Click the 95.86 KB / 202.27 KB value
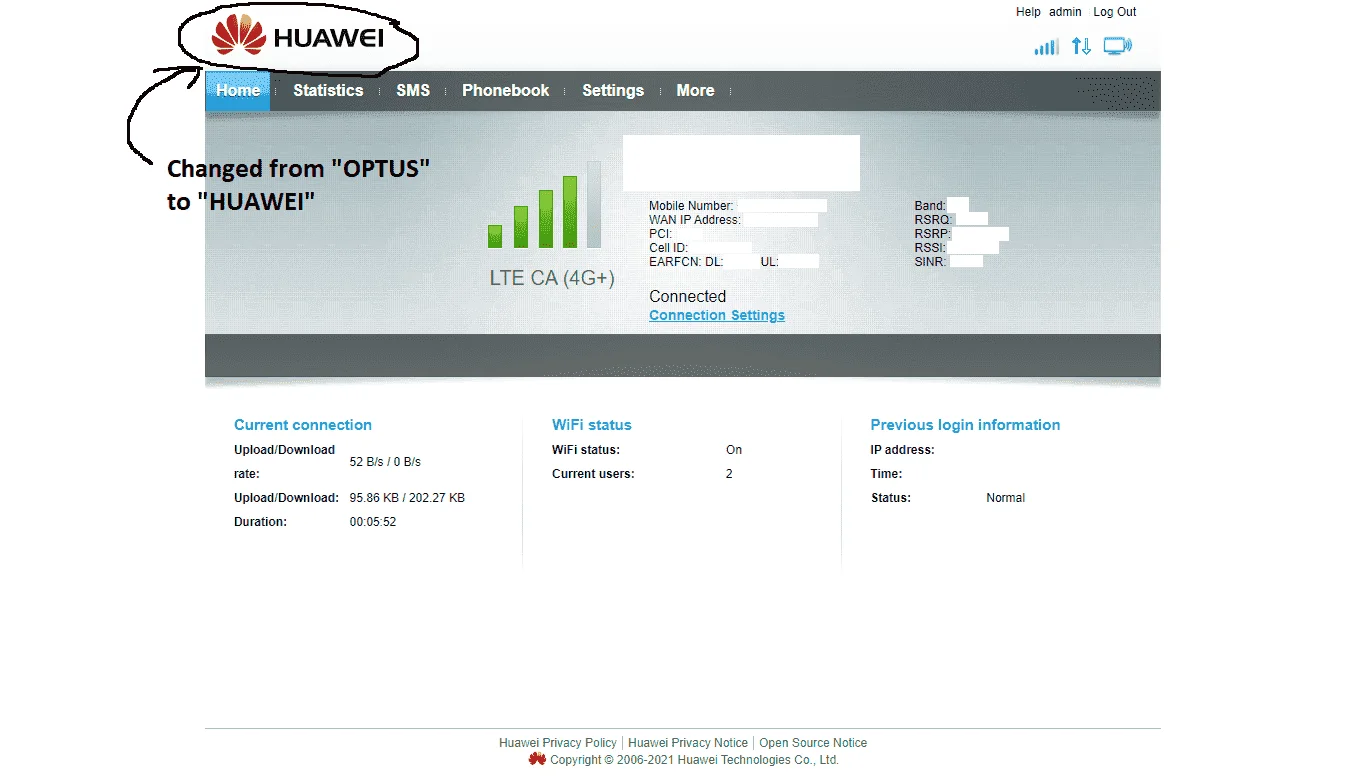This screenshot has height=778, width=1366. tap(407, 498)
